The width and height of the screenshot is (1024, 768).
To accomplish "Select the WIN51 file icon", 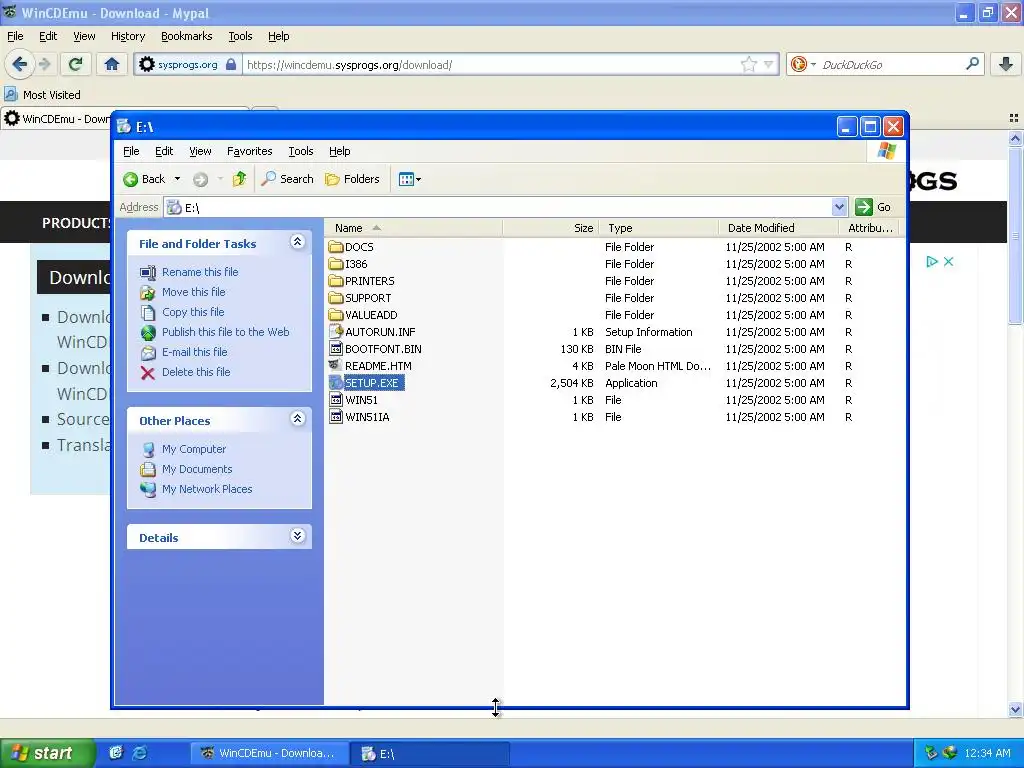I will pos(336,400).
